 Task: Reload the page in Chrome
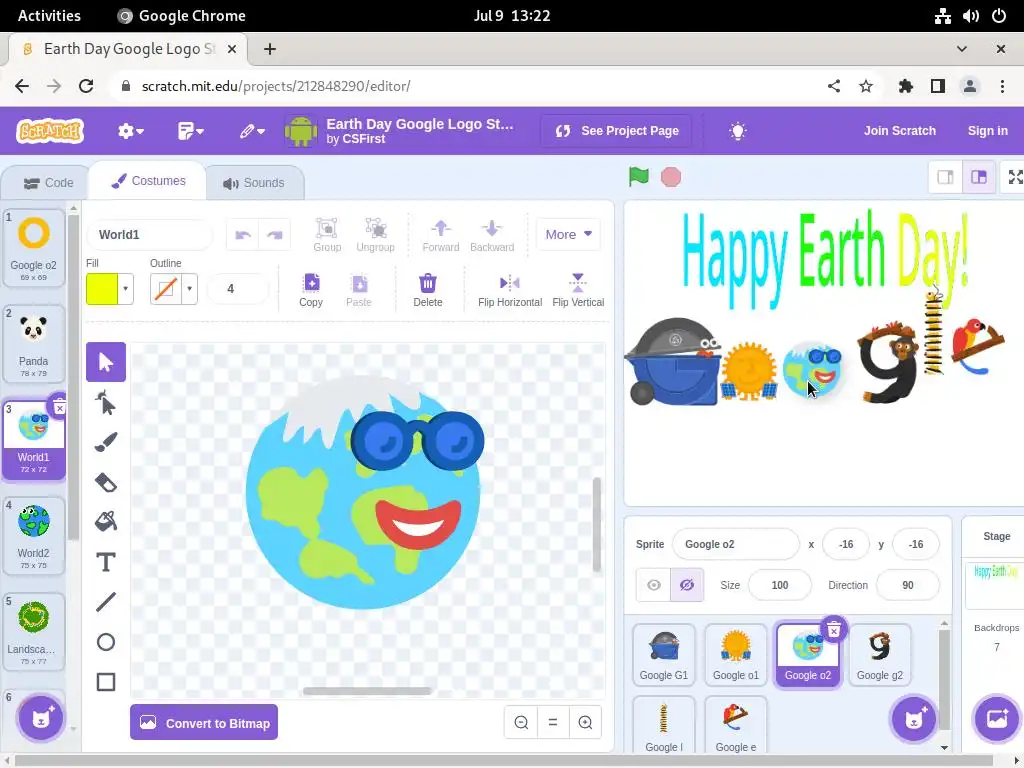click(86, 86)
